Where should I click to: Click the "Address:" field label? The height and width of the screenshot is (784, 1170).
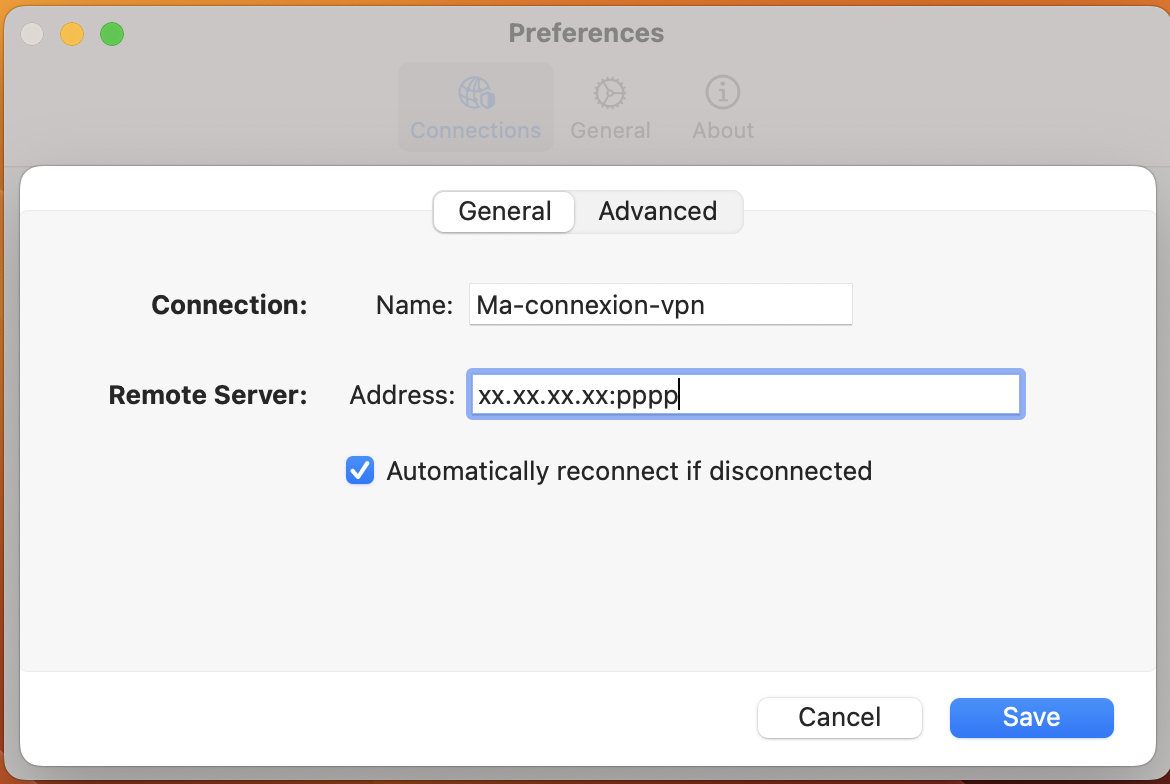[402, 395]
